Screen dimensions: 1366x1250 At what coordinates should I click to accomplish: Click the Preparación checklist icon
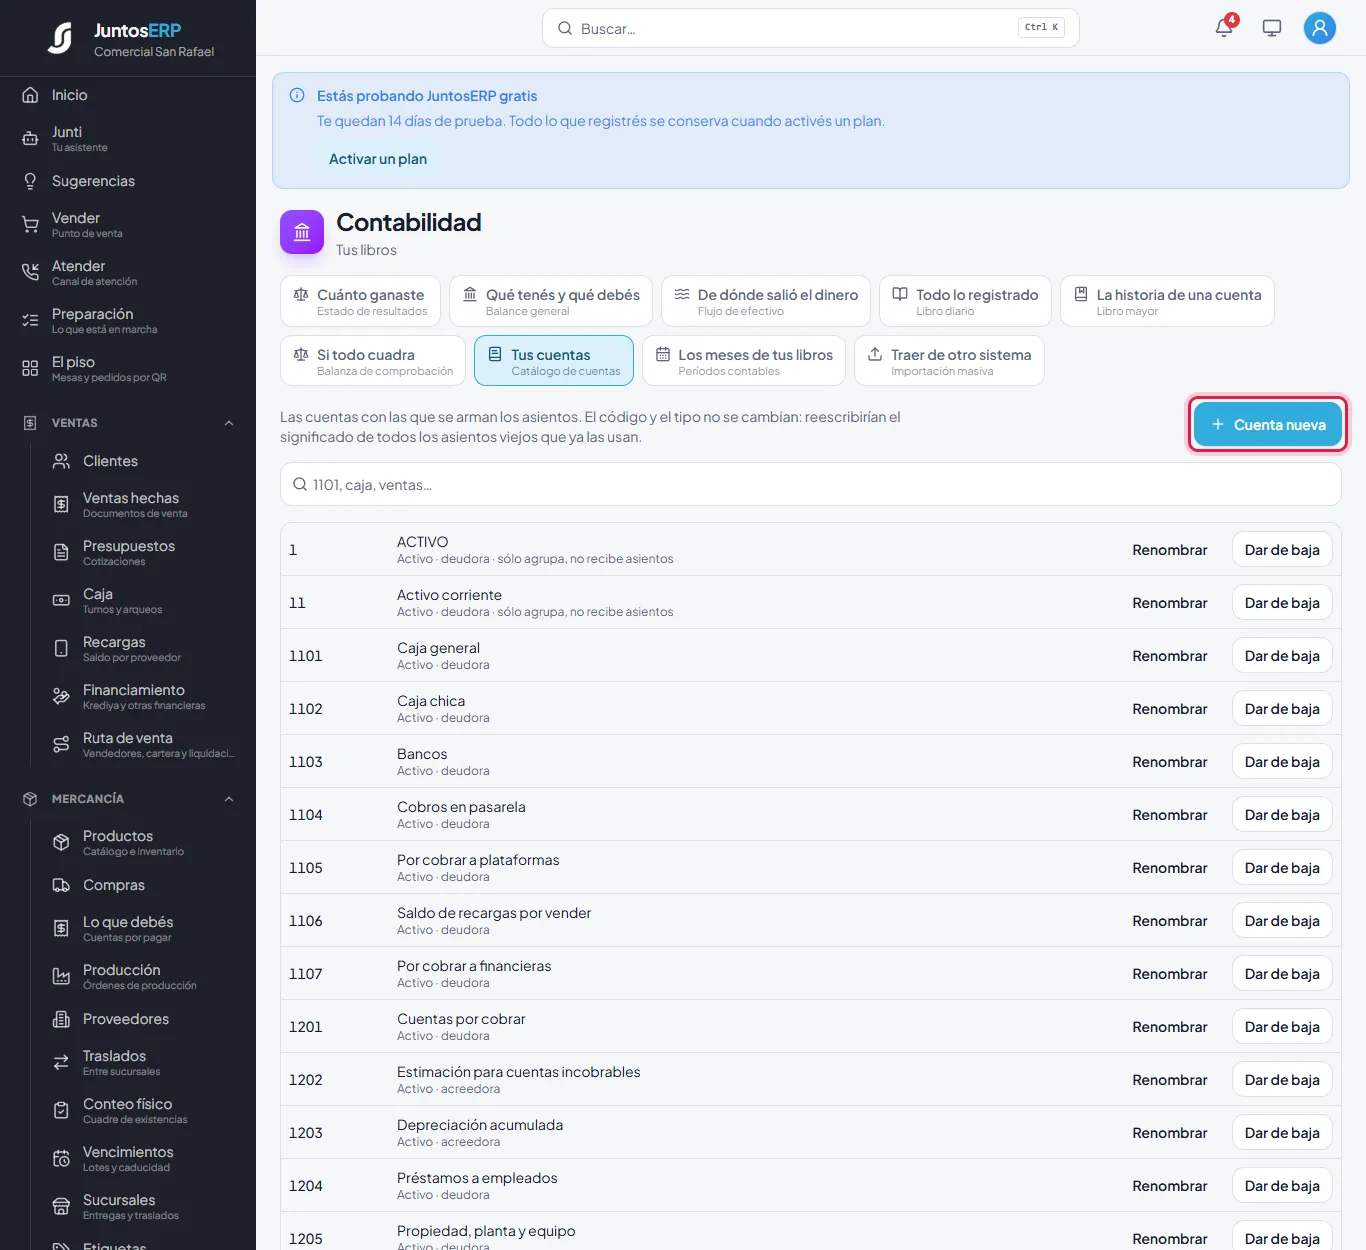point(30,320)
